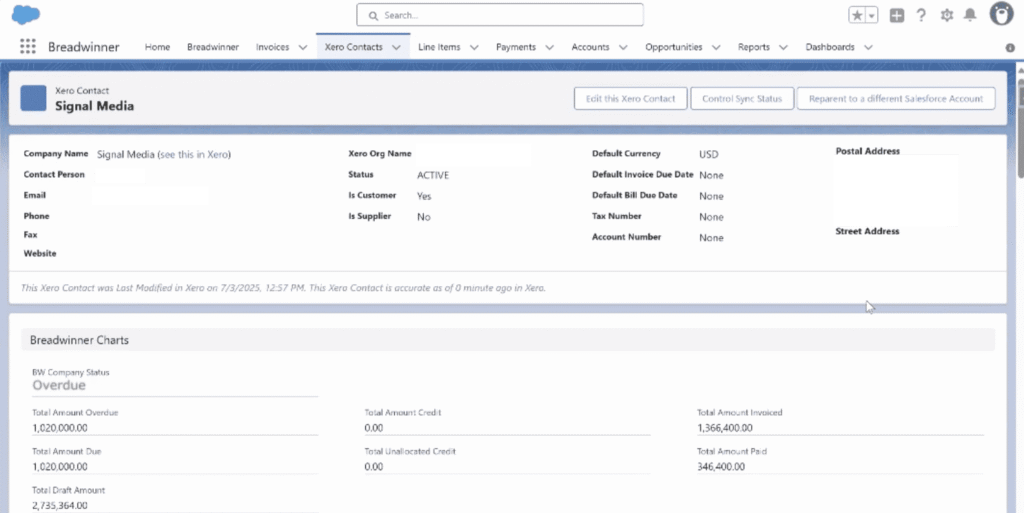Expand the favorites list dropdown arrow
This screenshot has width=1024, height=513.
coord(871,15)
